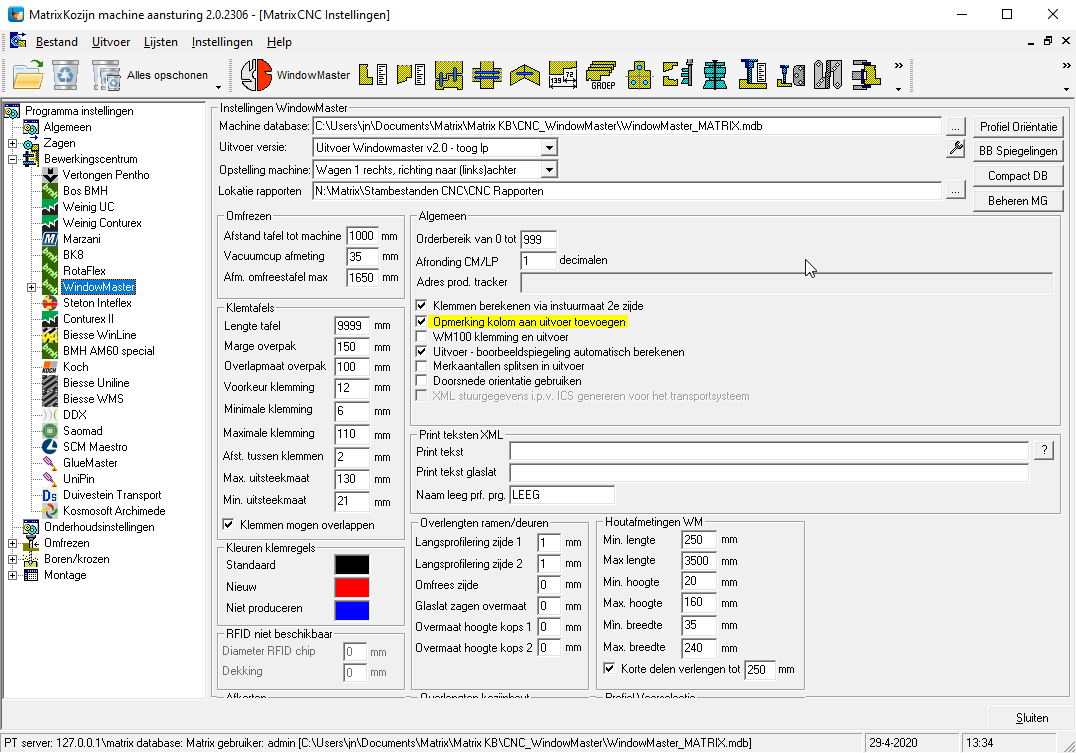
Task: Click the arrow profile icon in the toolbar
Action: [524, 74]
